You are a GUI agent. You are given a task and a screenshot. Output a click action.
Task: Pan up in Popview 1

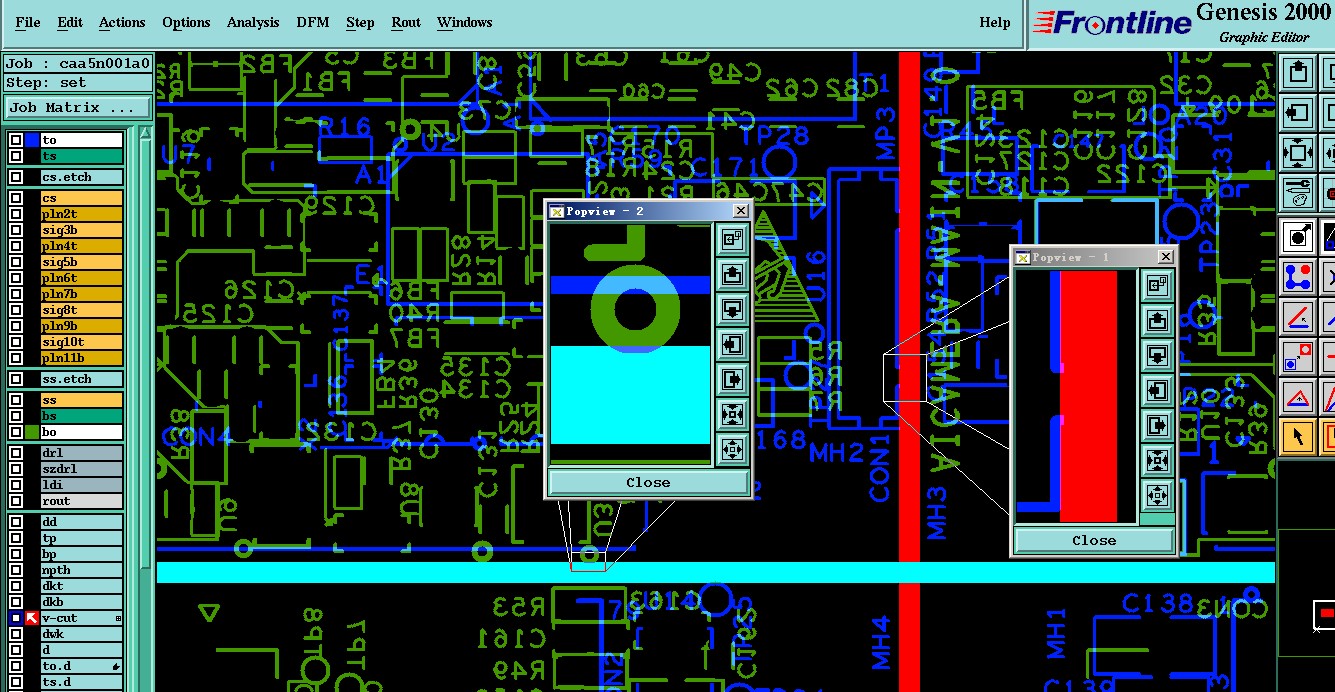pos(1158,320)
